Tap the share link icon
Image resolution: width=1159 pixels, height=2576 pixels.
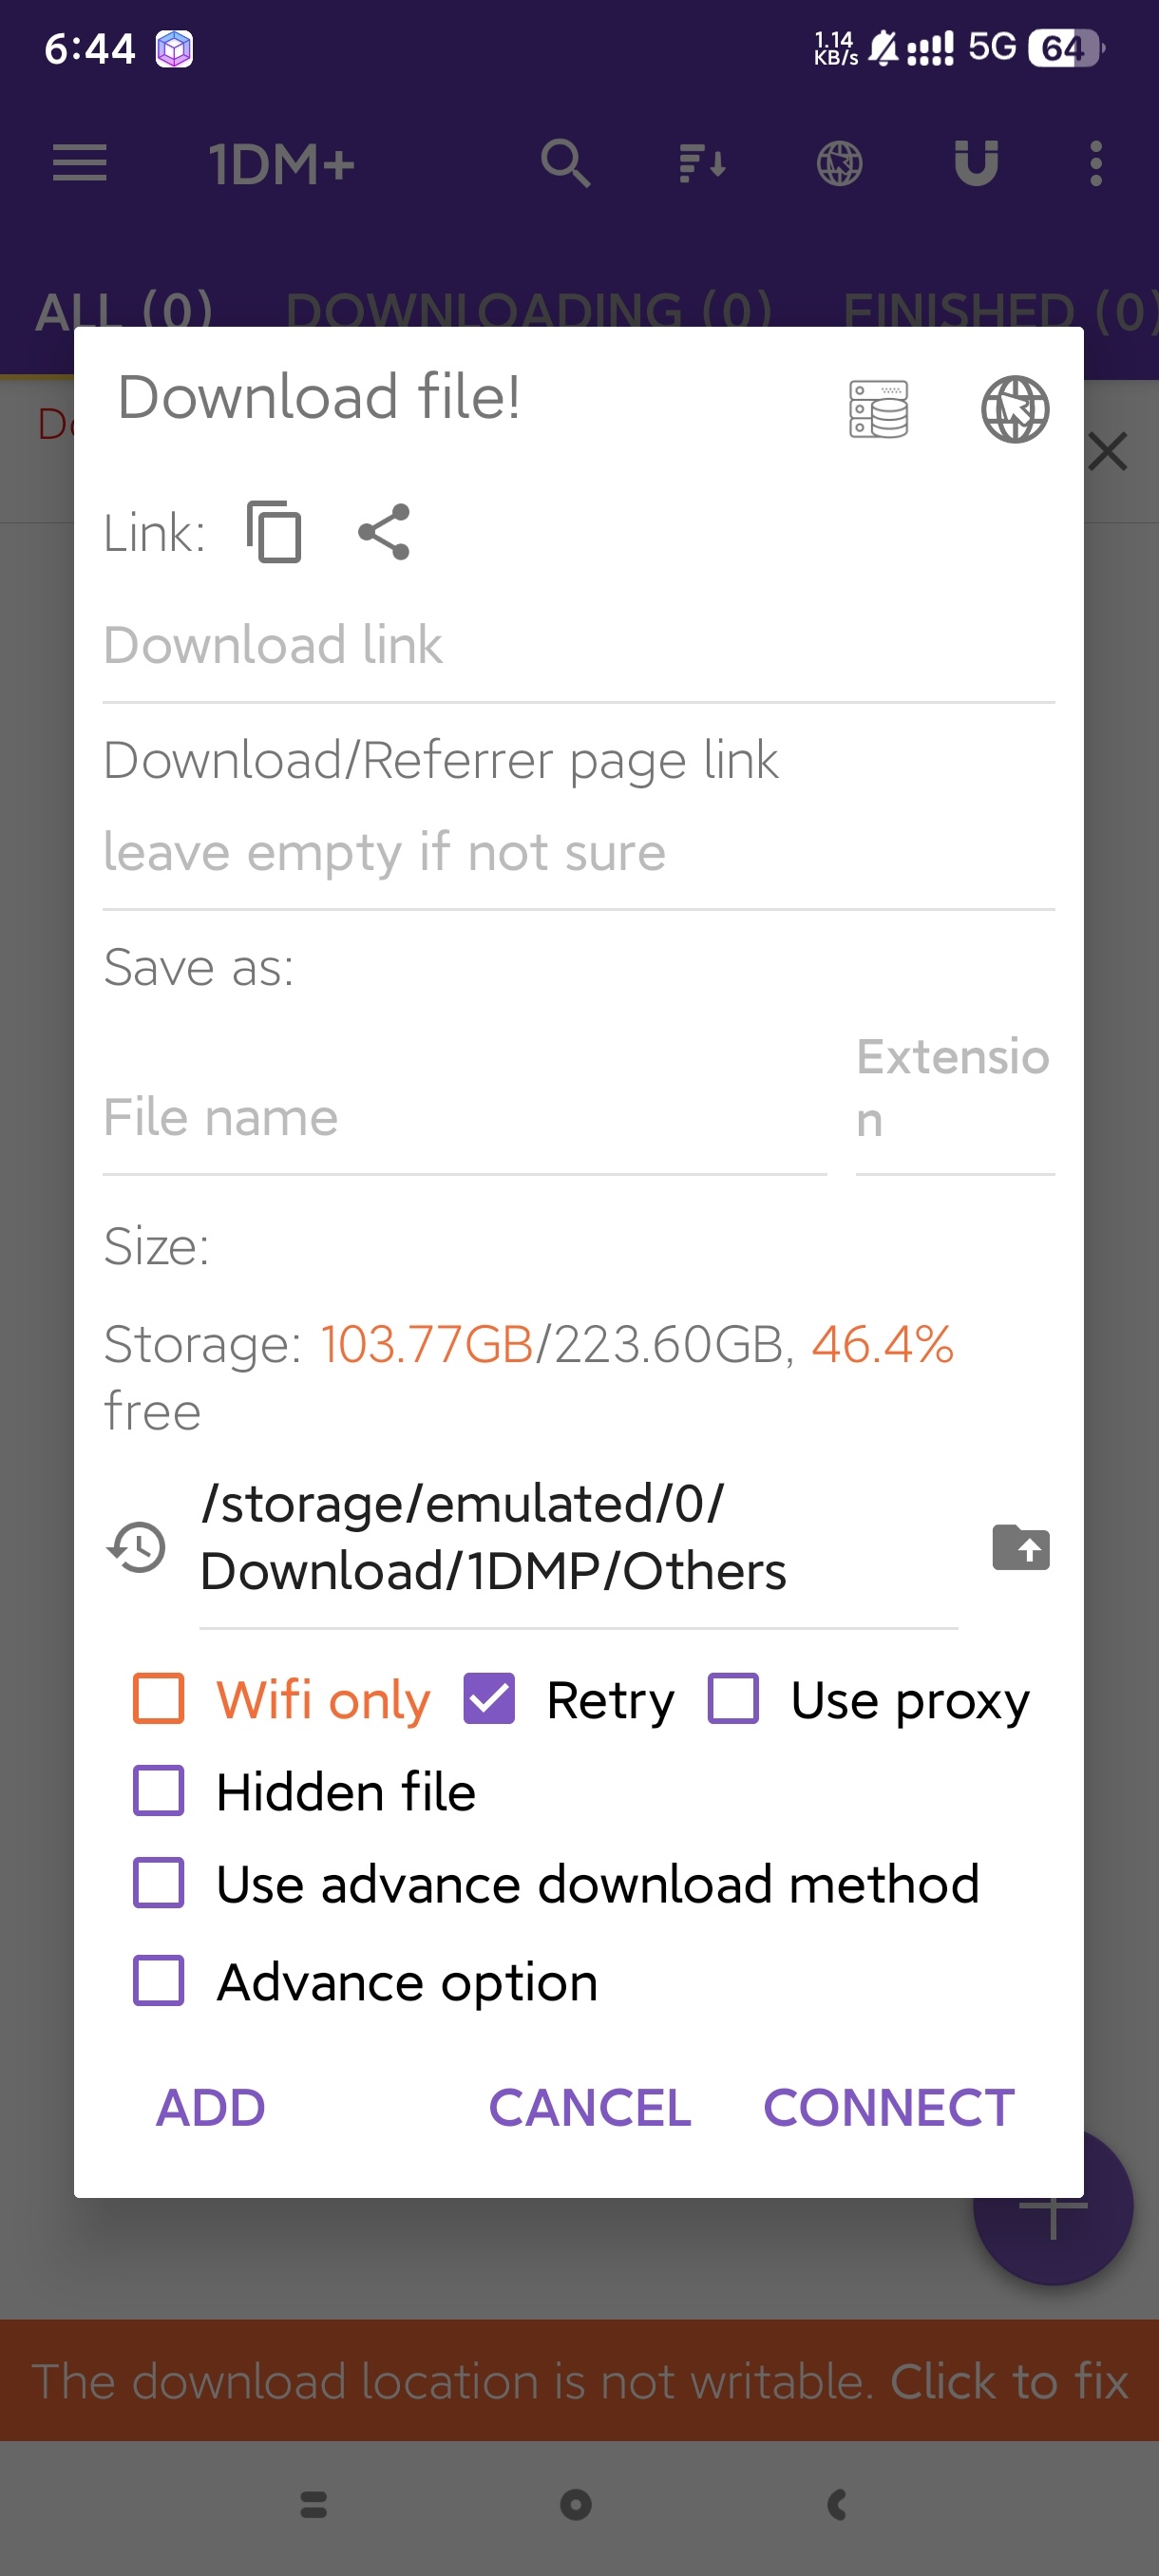tap(384, 532)
